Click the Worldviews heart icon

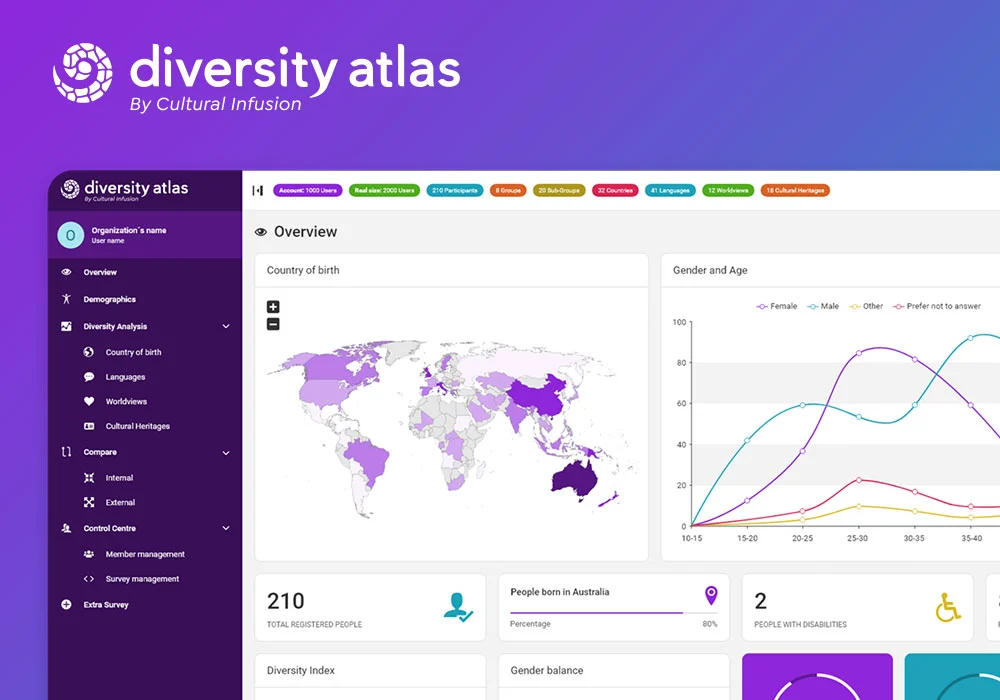(89, 402)
